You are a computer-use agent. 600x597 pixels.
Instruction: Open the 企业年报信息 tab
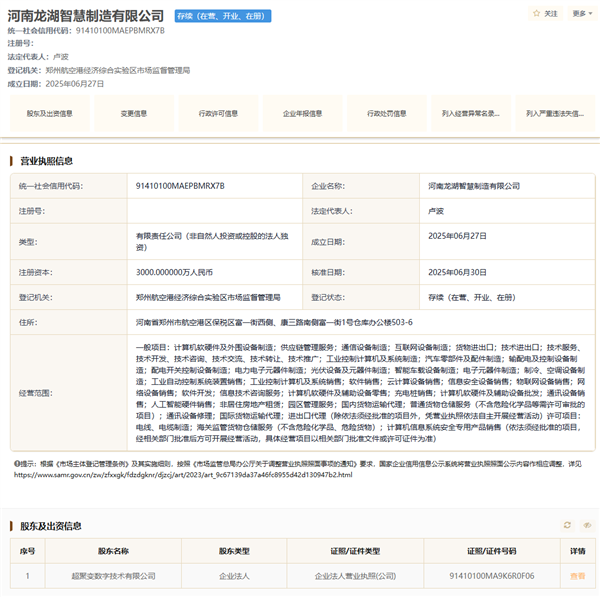tap(302, 113)
